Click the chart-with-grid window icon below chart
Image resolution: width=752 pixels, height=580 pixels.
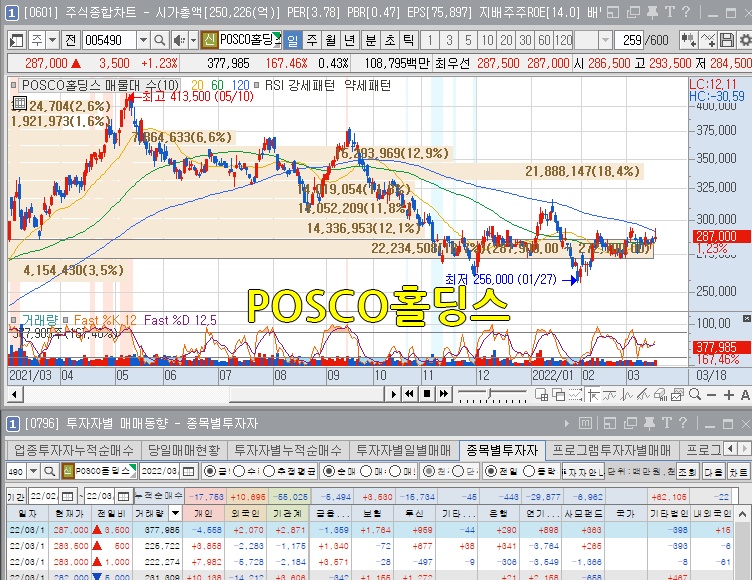tap(541, 395)
